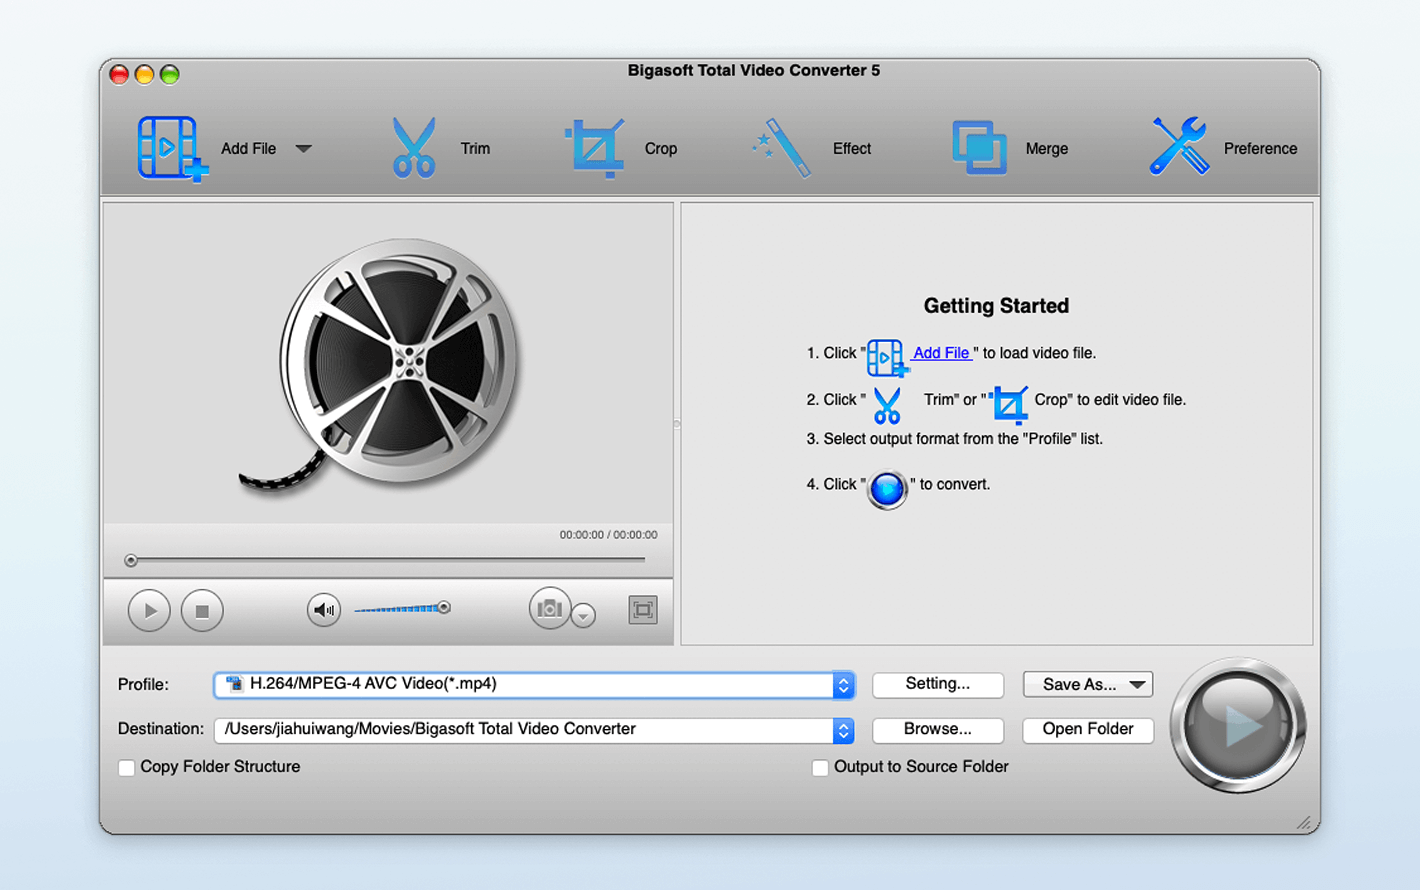Click the blue convert orb in step 4
1420x890 pixels.
pos(887,489)
